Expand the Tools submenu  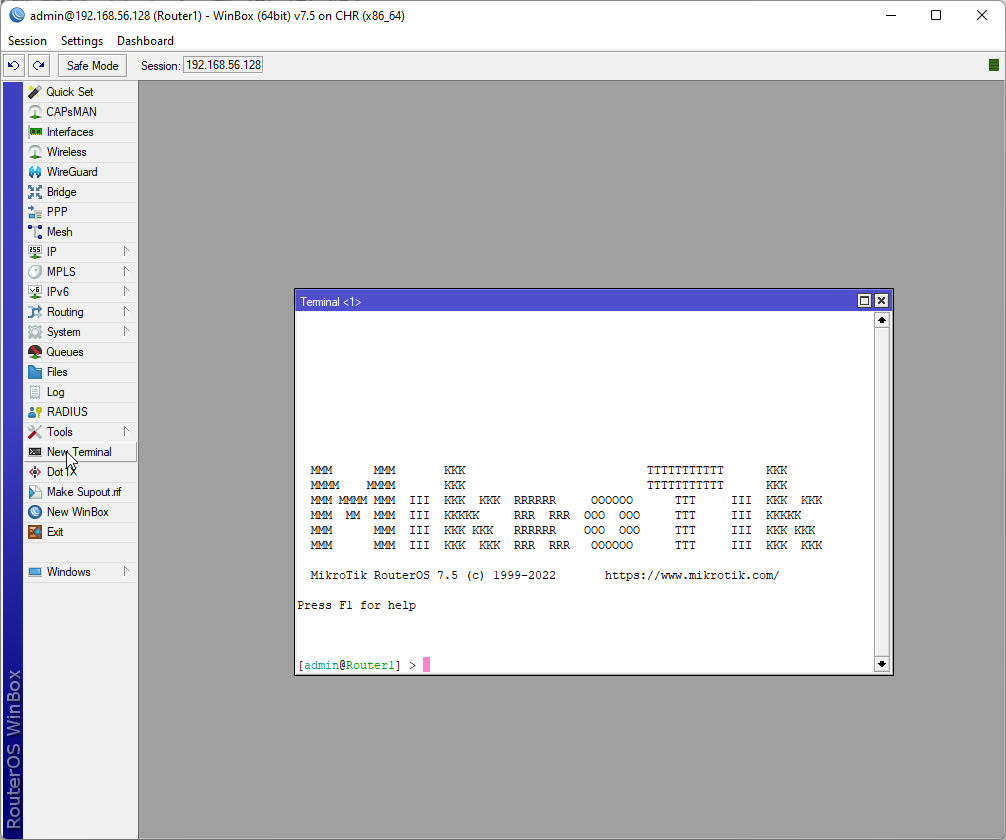pos(126,431)
